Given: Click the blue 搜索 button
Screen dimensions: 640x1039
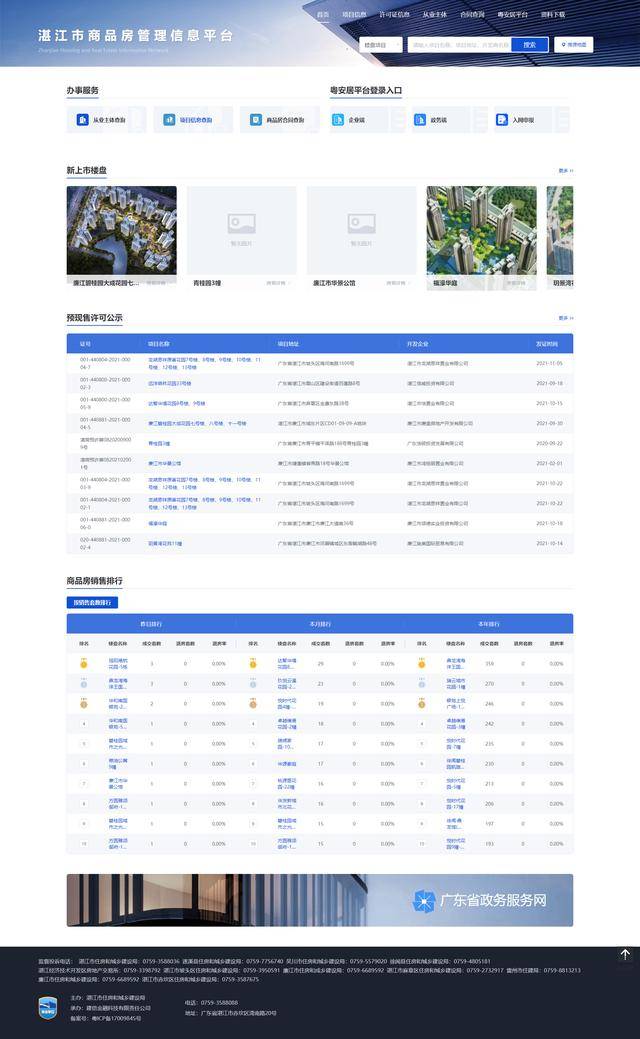Looking at the screenshot, I should tap(529, 45).
